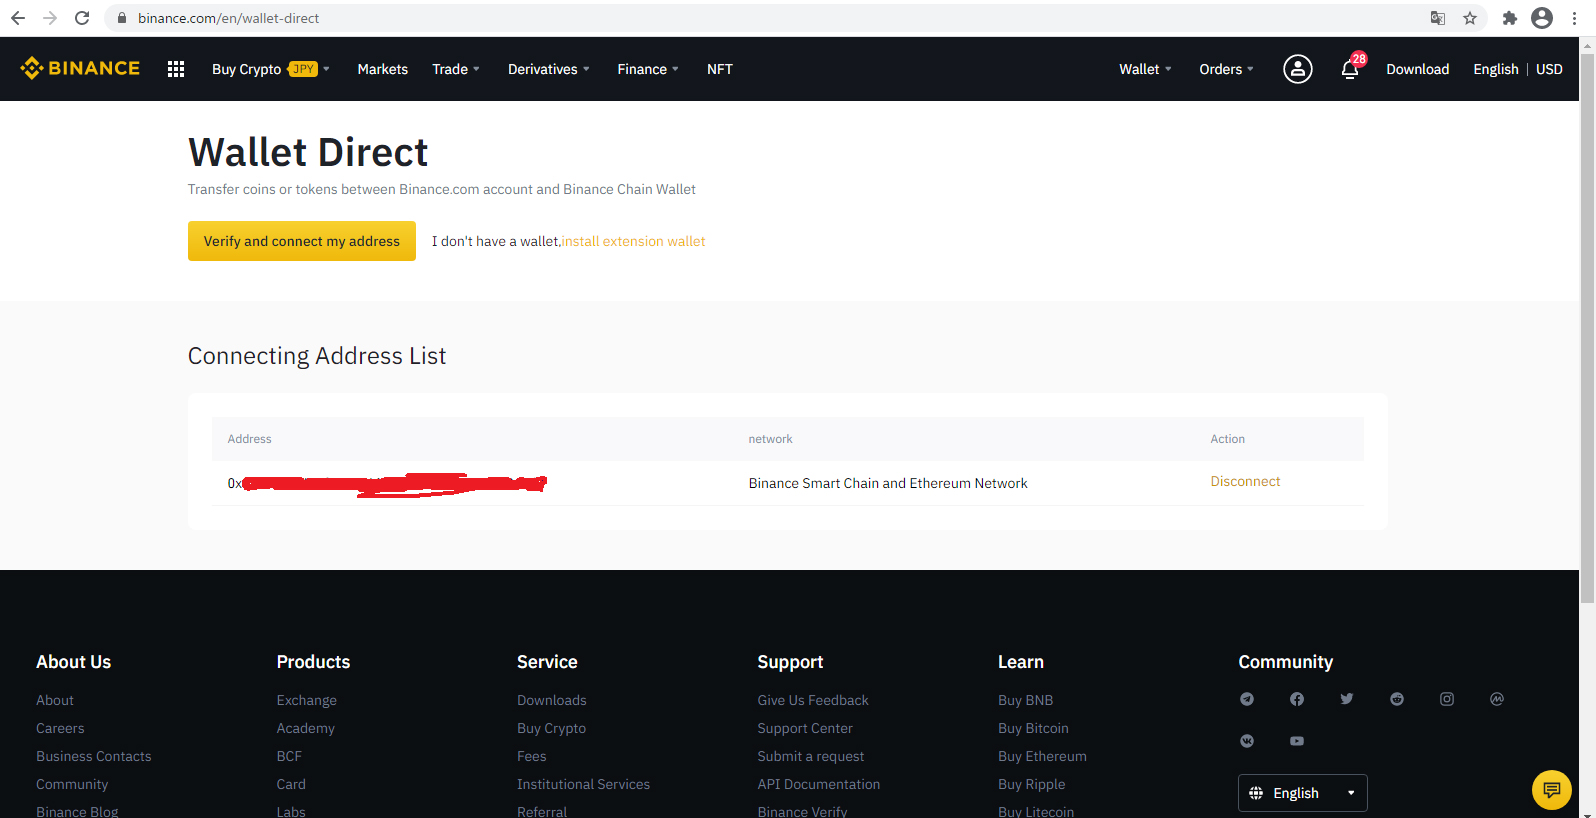Open VK community icon
Viewport: 1596px width, 818px height.
coord(1247,741)
